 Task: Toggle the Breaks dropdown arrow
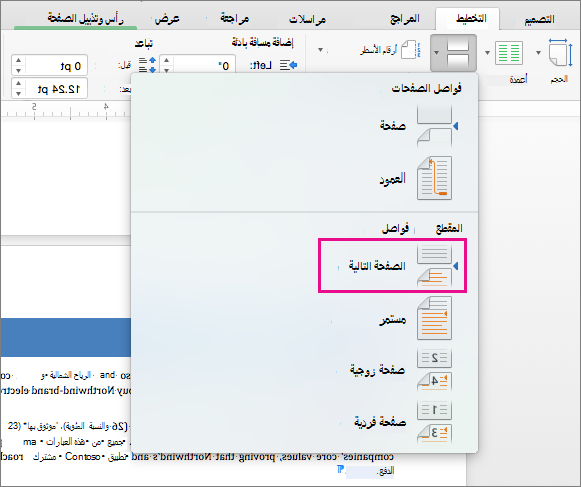click(x=436, y=53)
